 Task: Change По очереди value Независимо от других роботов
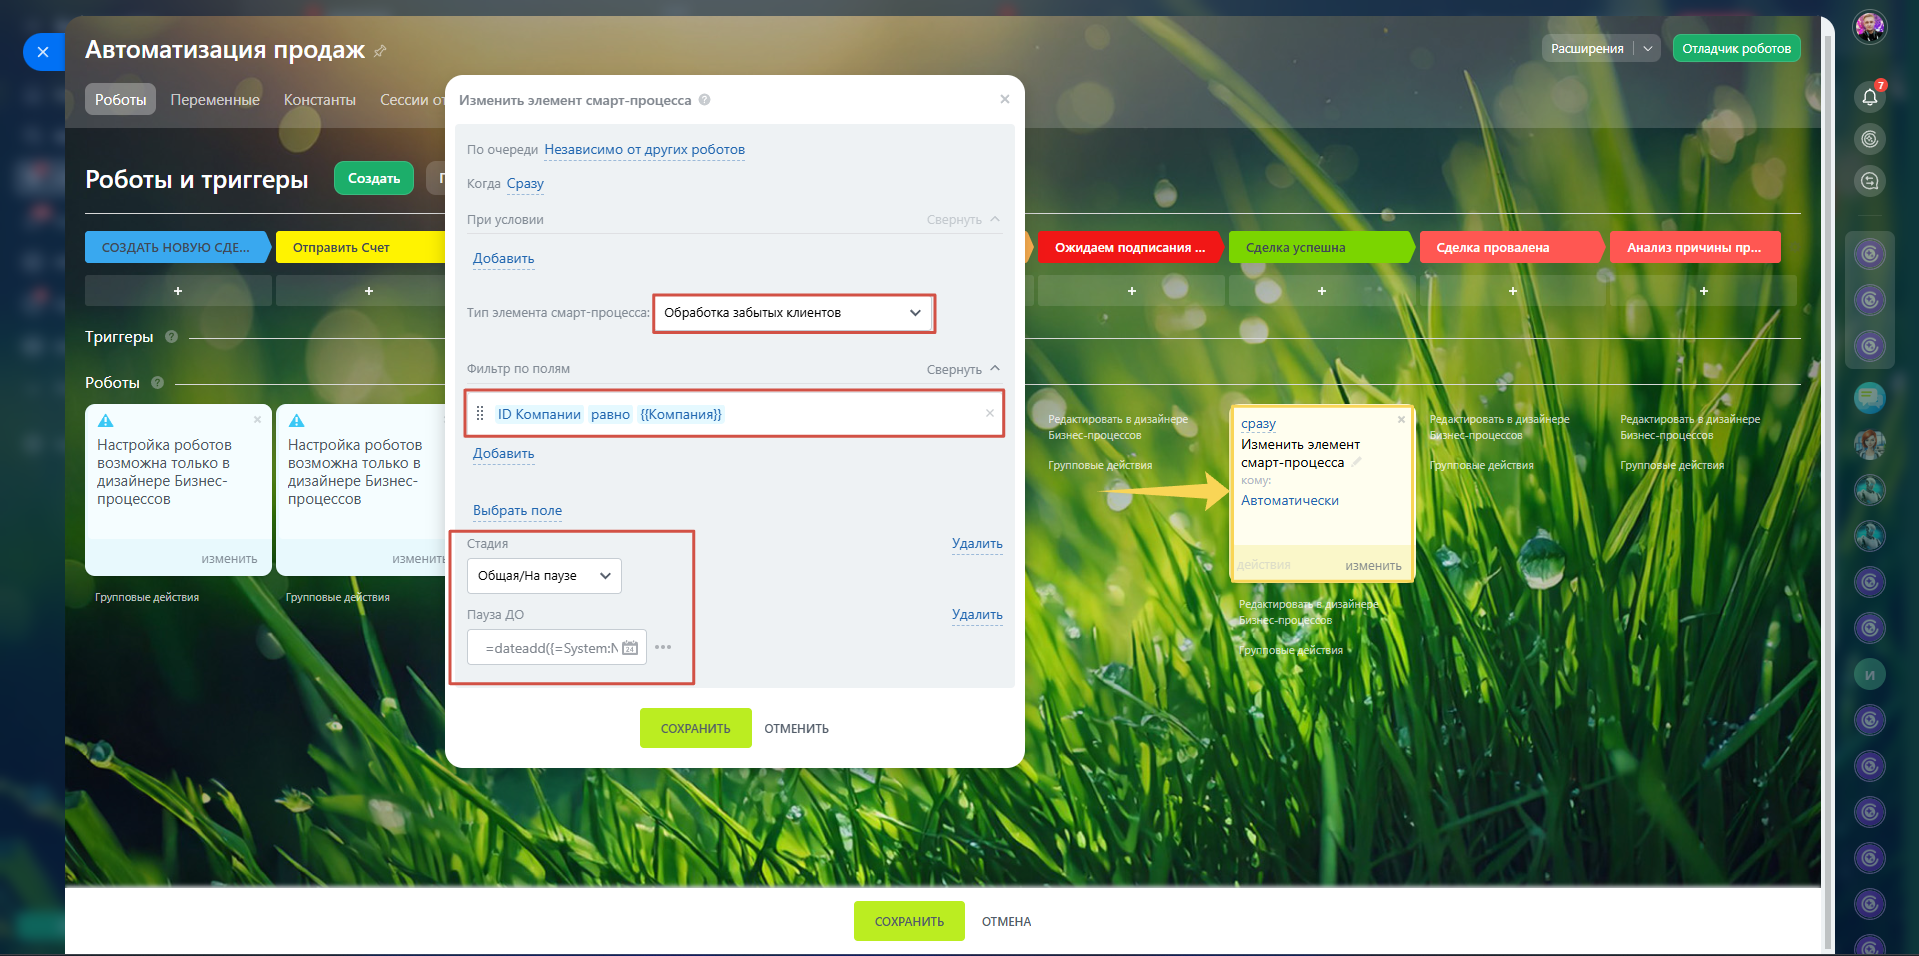645,150
